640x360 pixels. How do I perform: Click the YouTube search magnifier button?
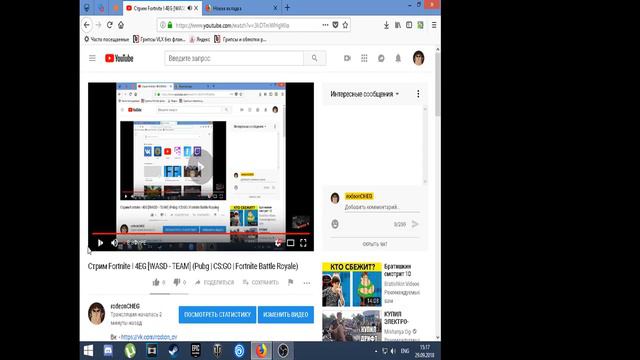point(314,58)
